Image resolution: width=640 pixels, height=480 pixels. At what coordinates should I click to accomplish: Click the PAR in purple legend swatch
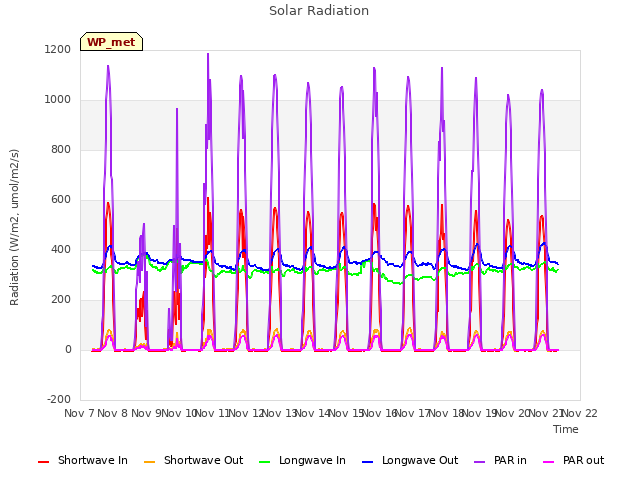[480, 462]
